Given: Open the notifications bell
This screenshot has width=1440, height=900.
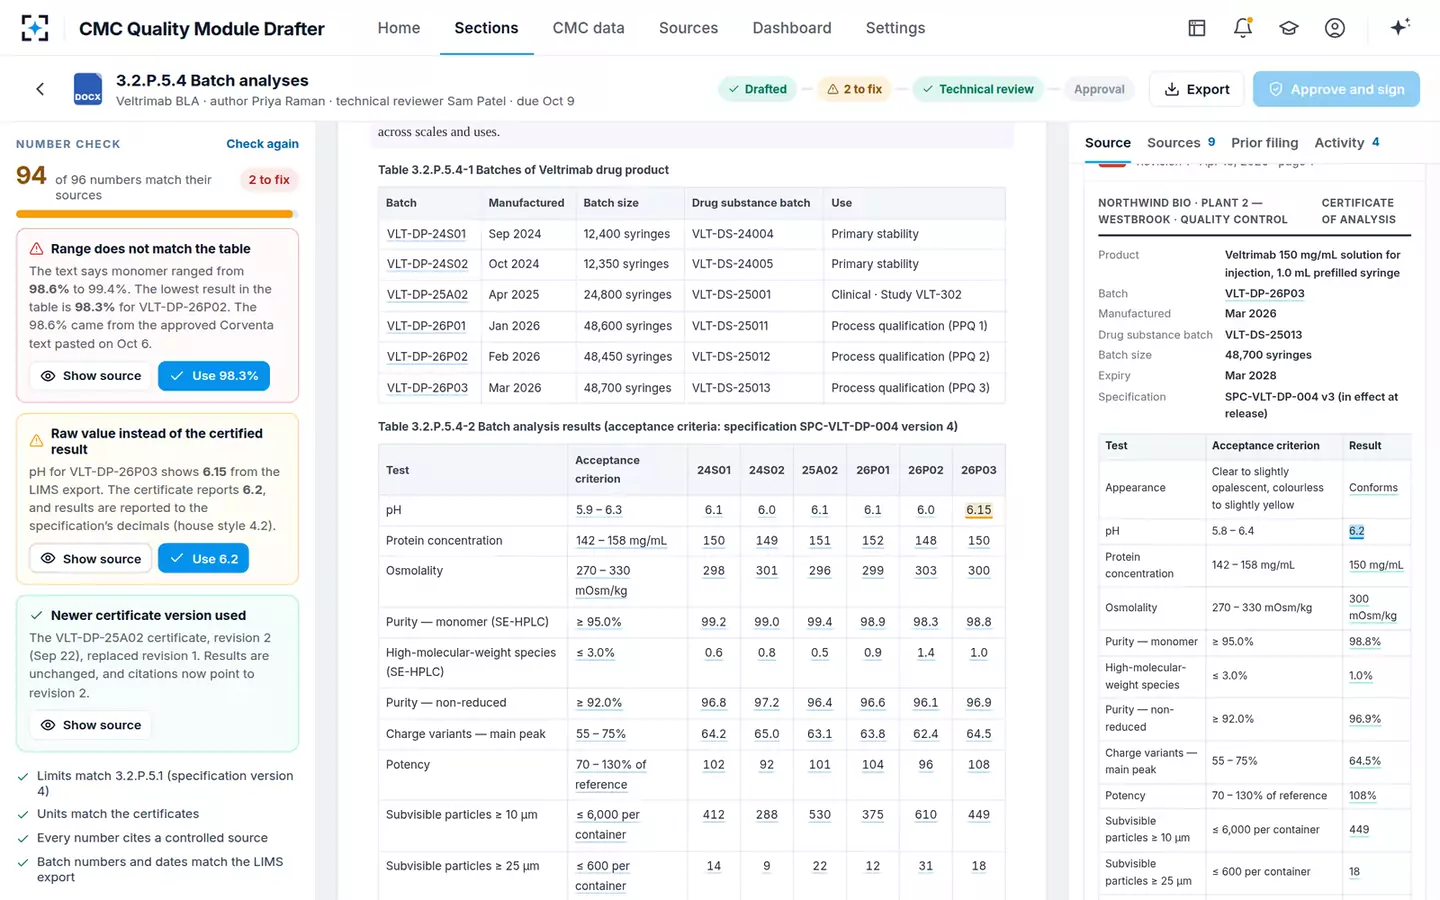Looking at the screenshot, I should point(1243,28).
